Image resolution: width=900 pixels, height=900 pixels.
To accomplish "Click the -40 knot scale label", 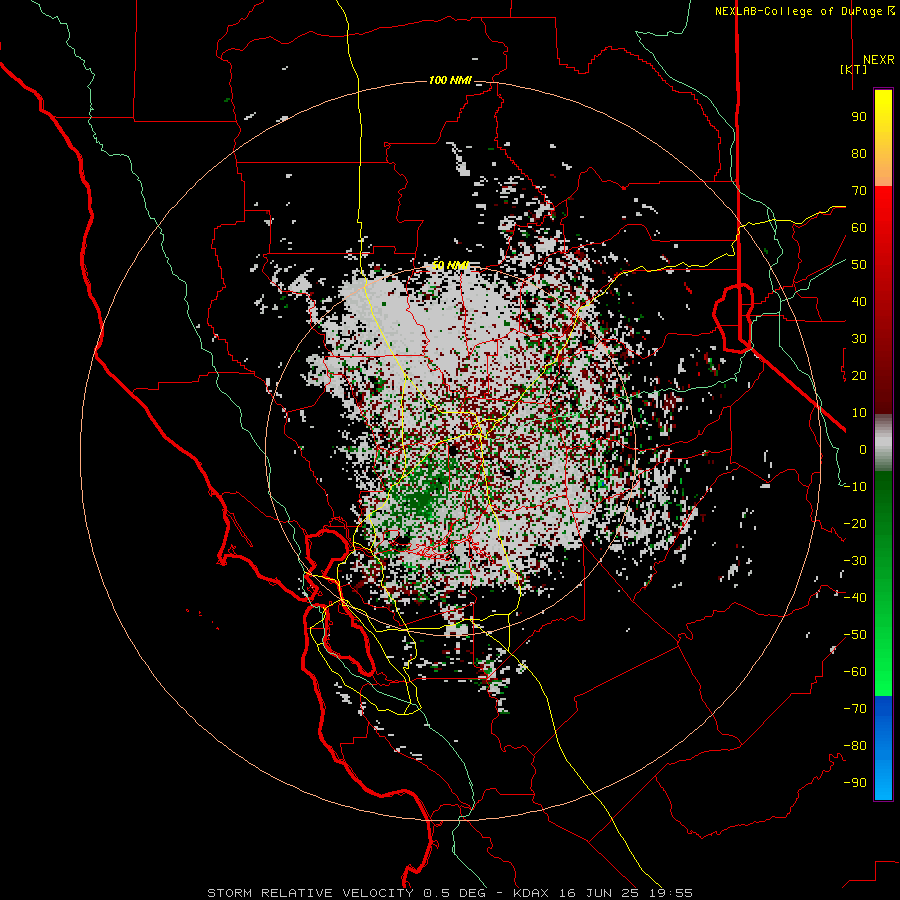I will [x=855, y=598].
